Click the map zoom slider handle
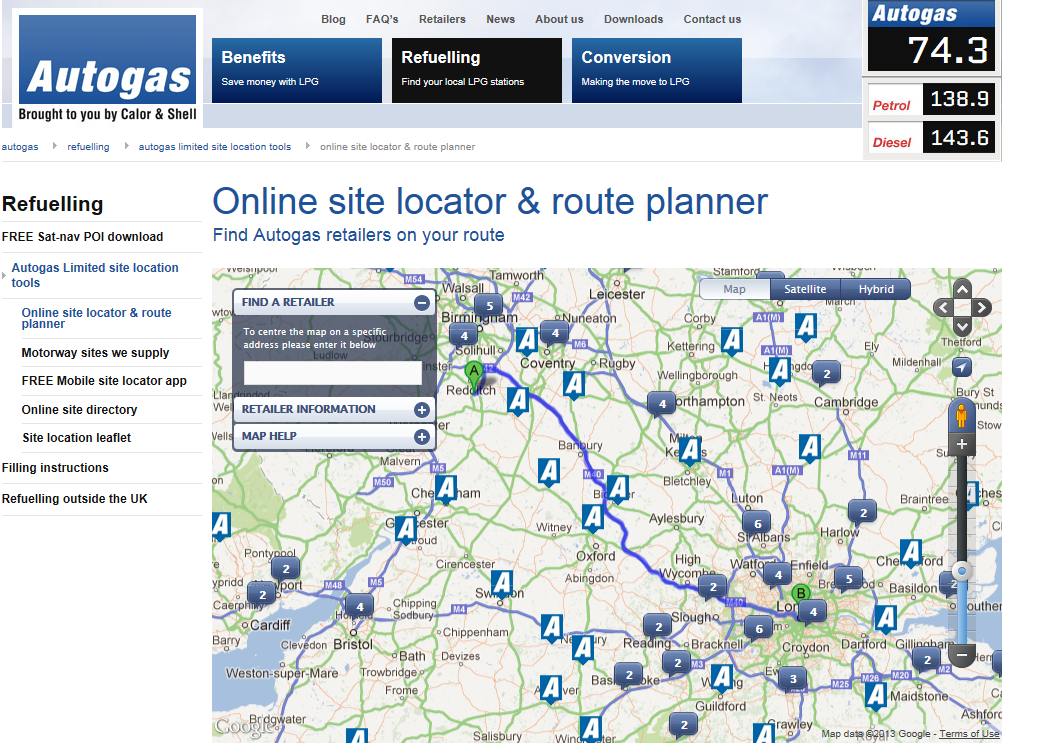 coord(962,572)
